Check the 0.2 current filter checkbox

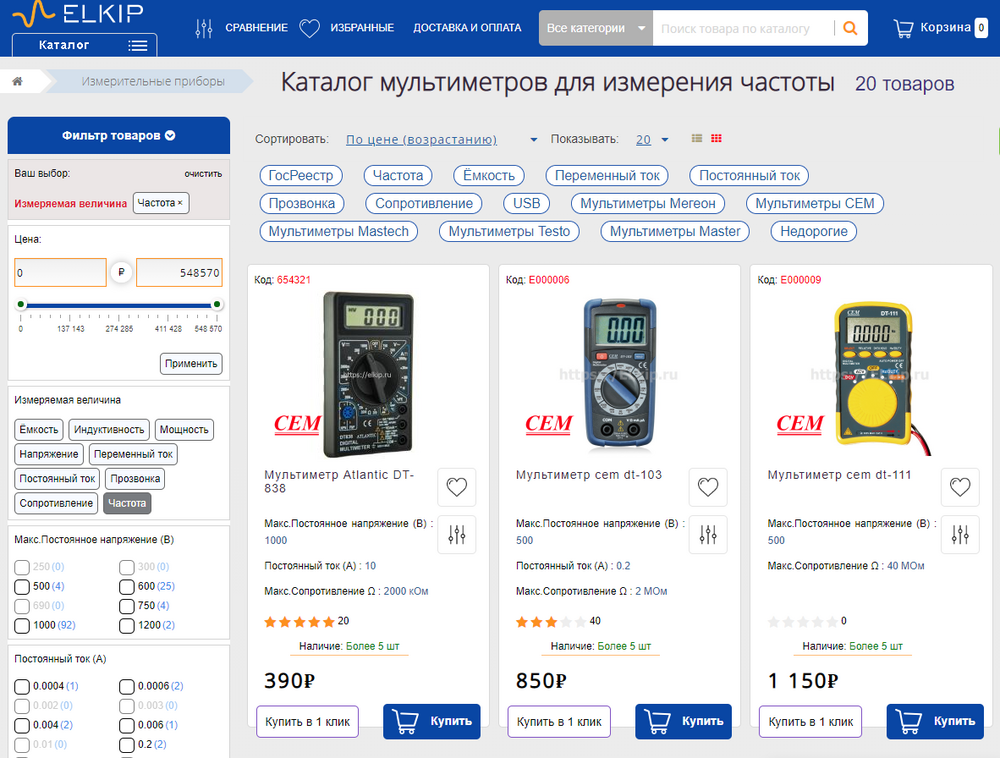point(127,744)
